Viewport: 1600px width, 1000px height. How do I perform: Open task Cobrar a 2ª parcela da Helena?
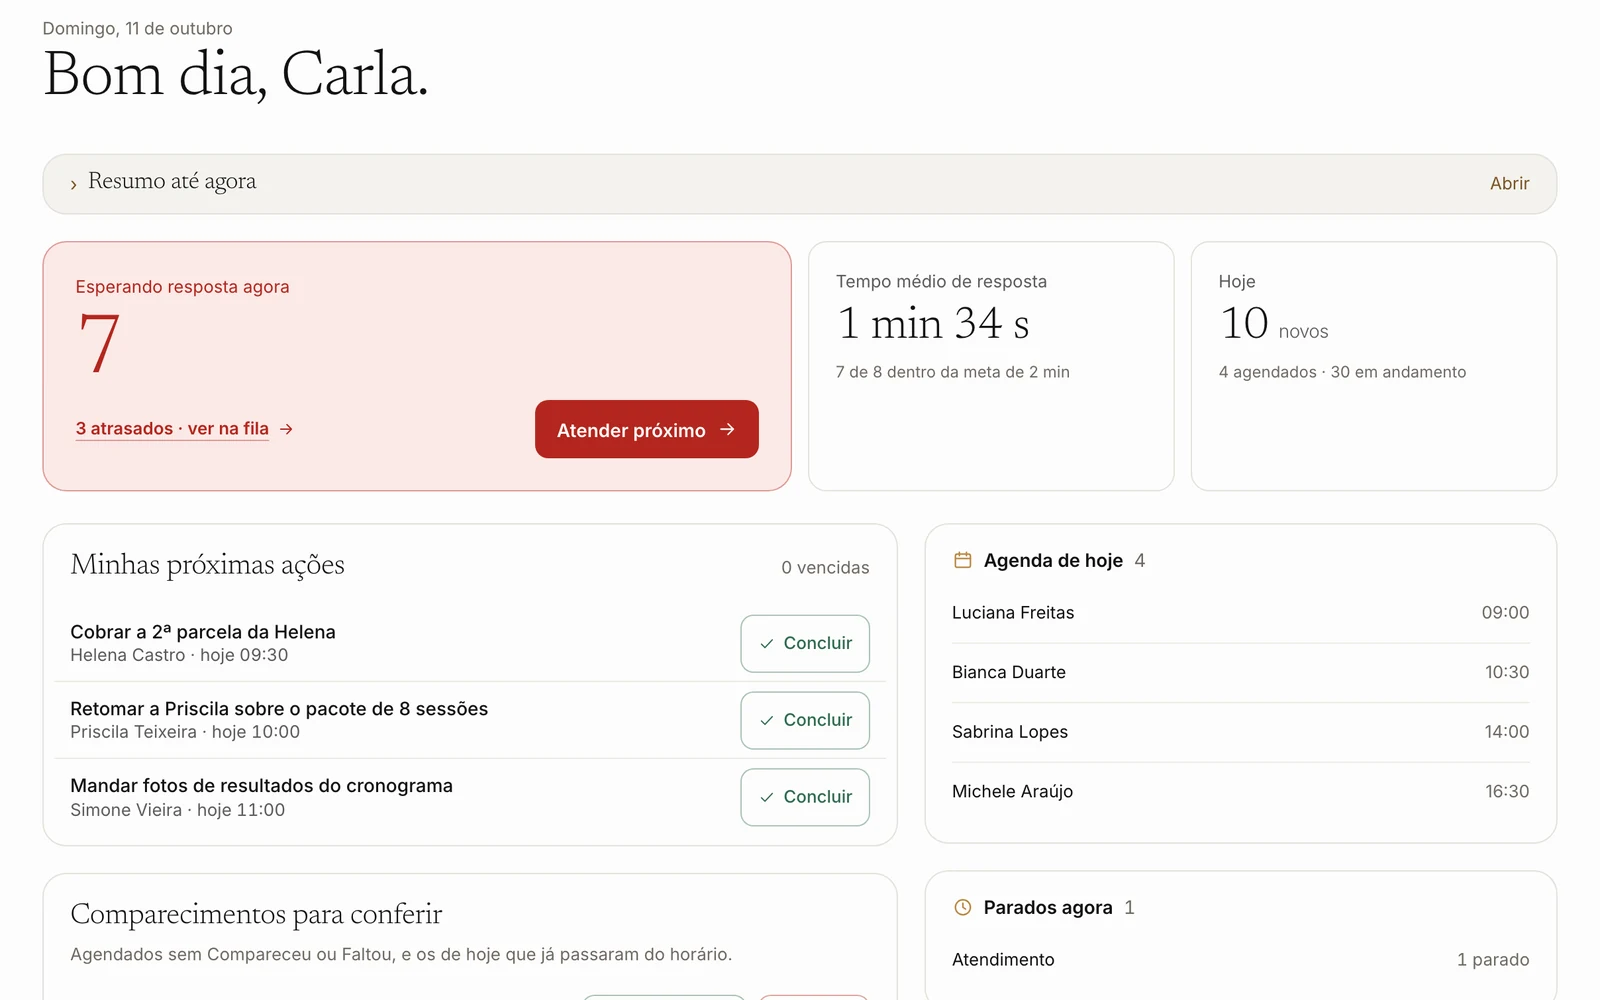[203, 632]
